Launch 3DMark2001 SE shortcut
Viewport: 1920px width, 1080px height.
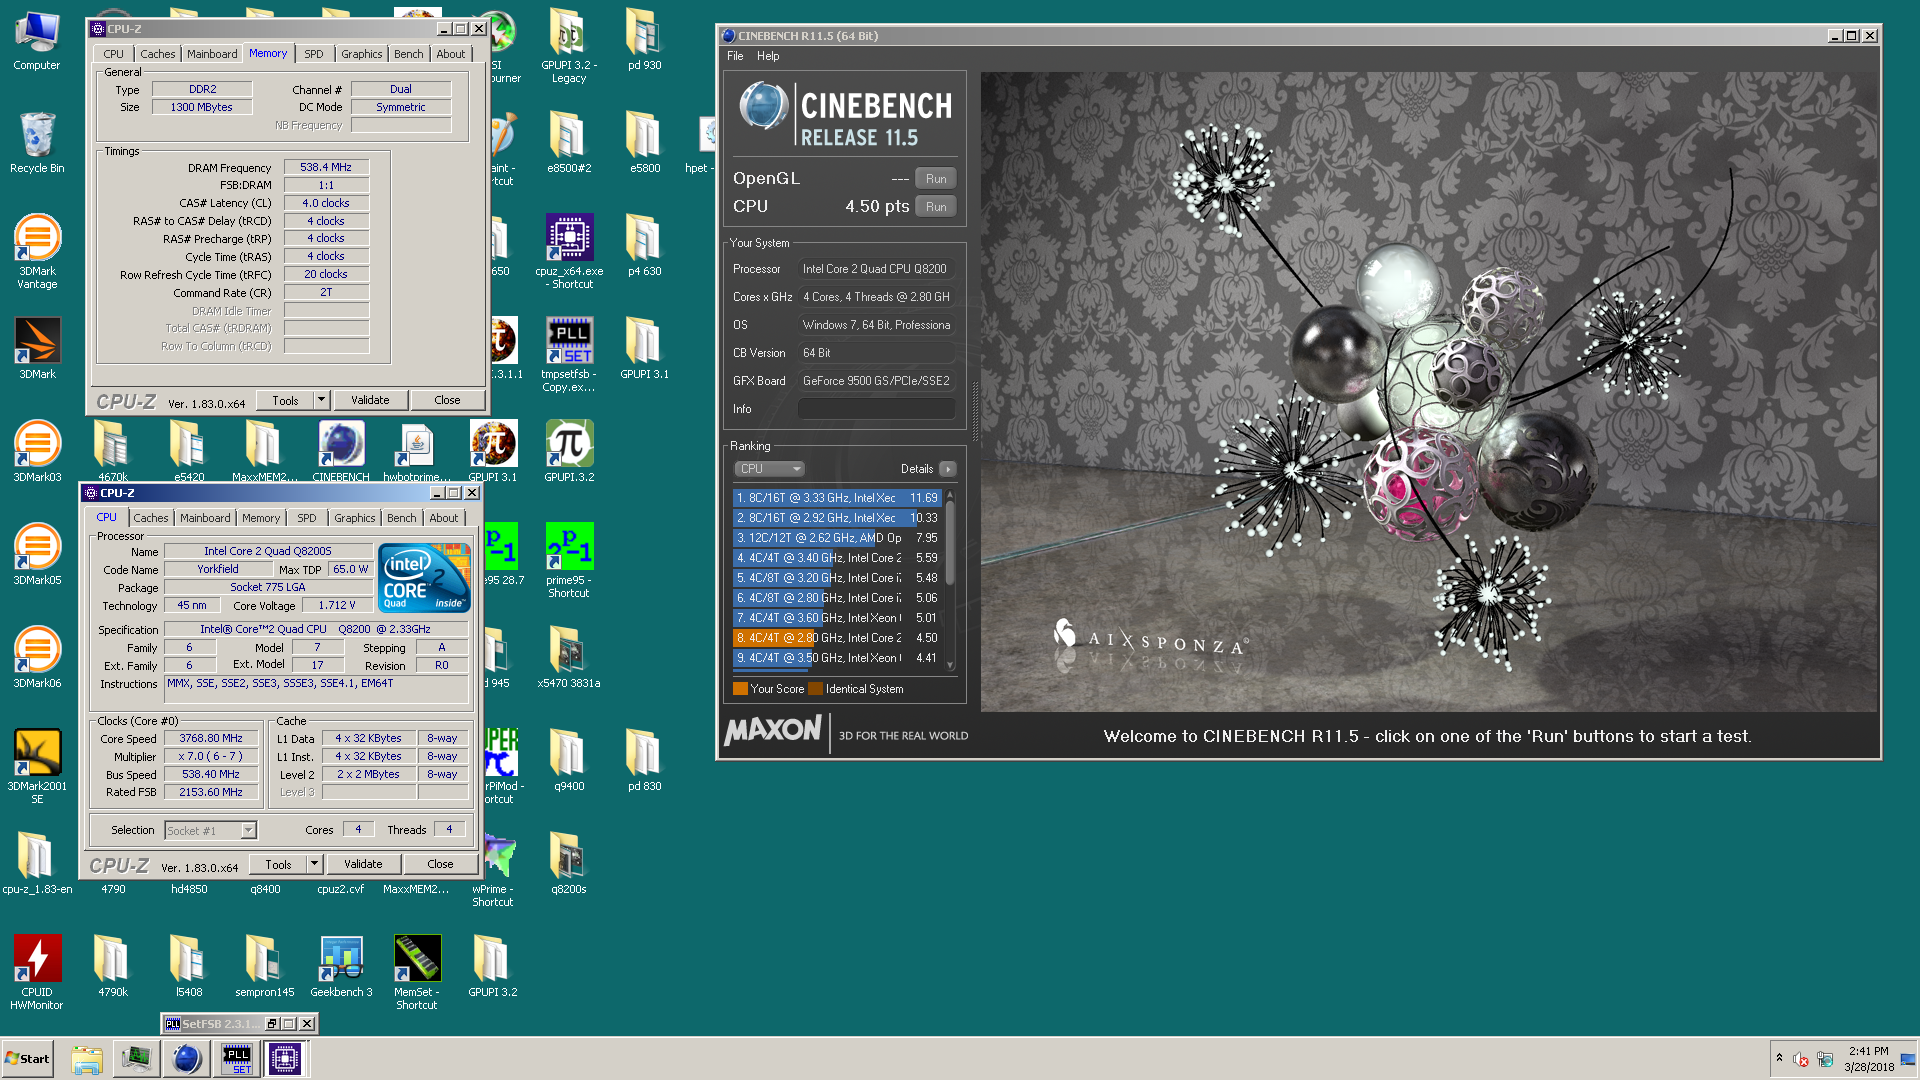37,766
